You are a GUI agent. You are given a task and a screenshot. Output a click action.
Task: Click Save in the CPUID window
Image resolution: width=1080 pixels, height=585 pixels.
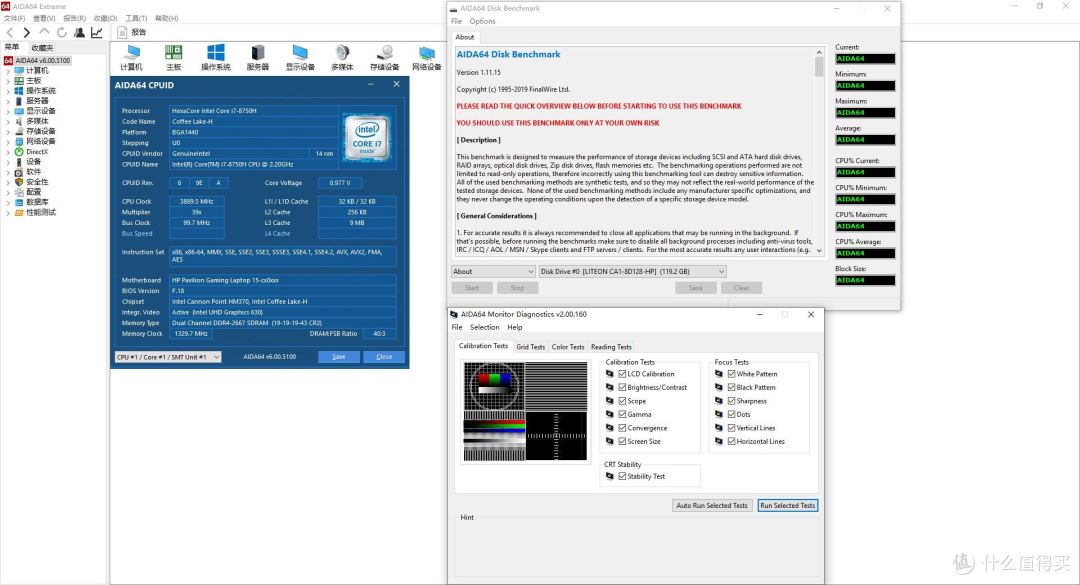tap(339, 357)
